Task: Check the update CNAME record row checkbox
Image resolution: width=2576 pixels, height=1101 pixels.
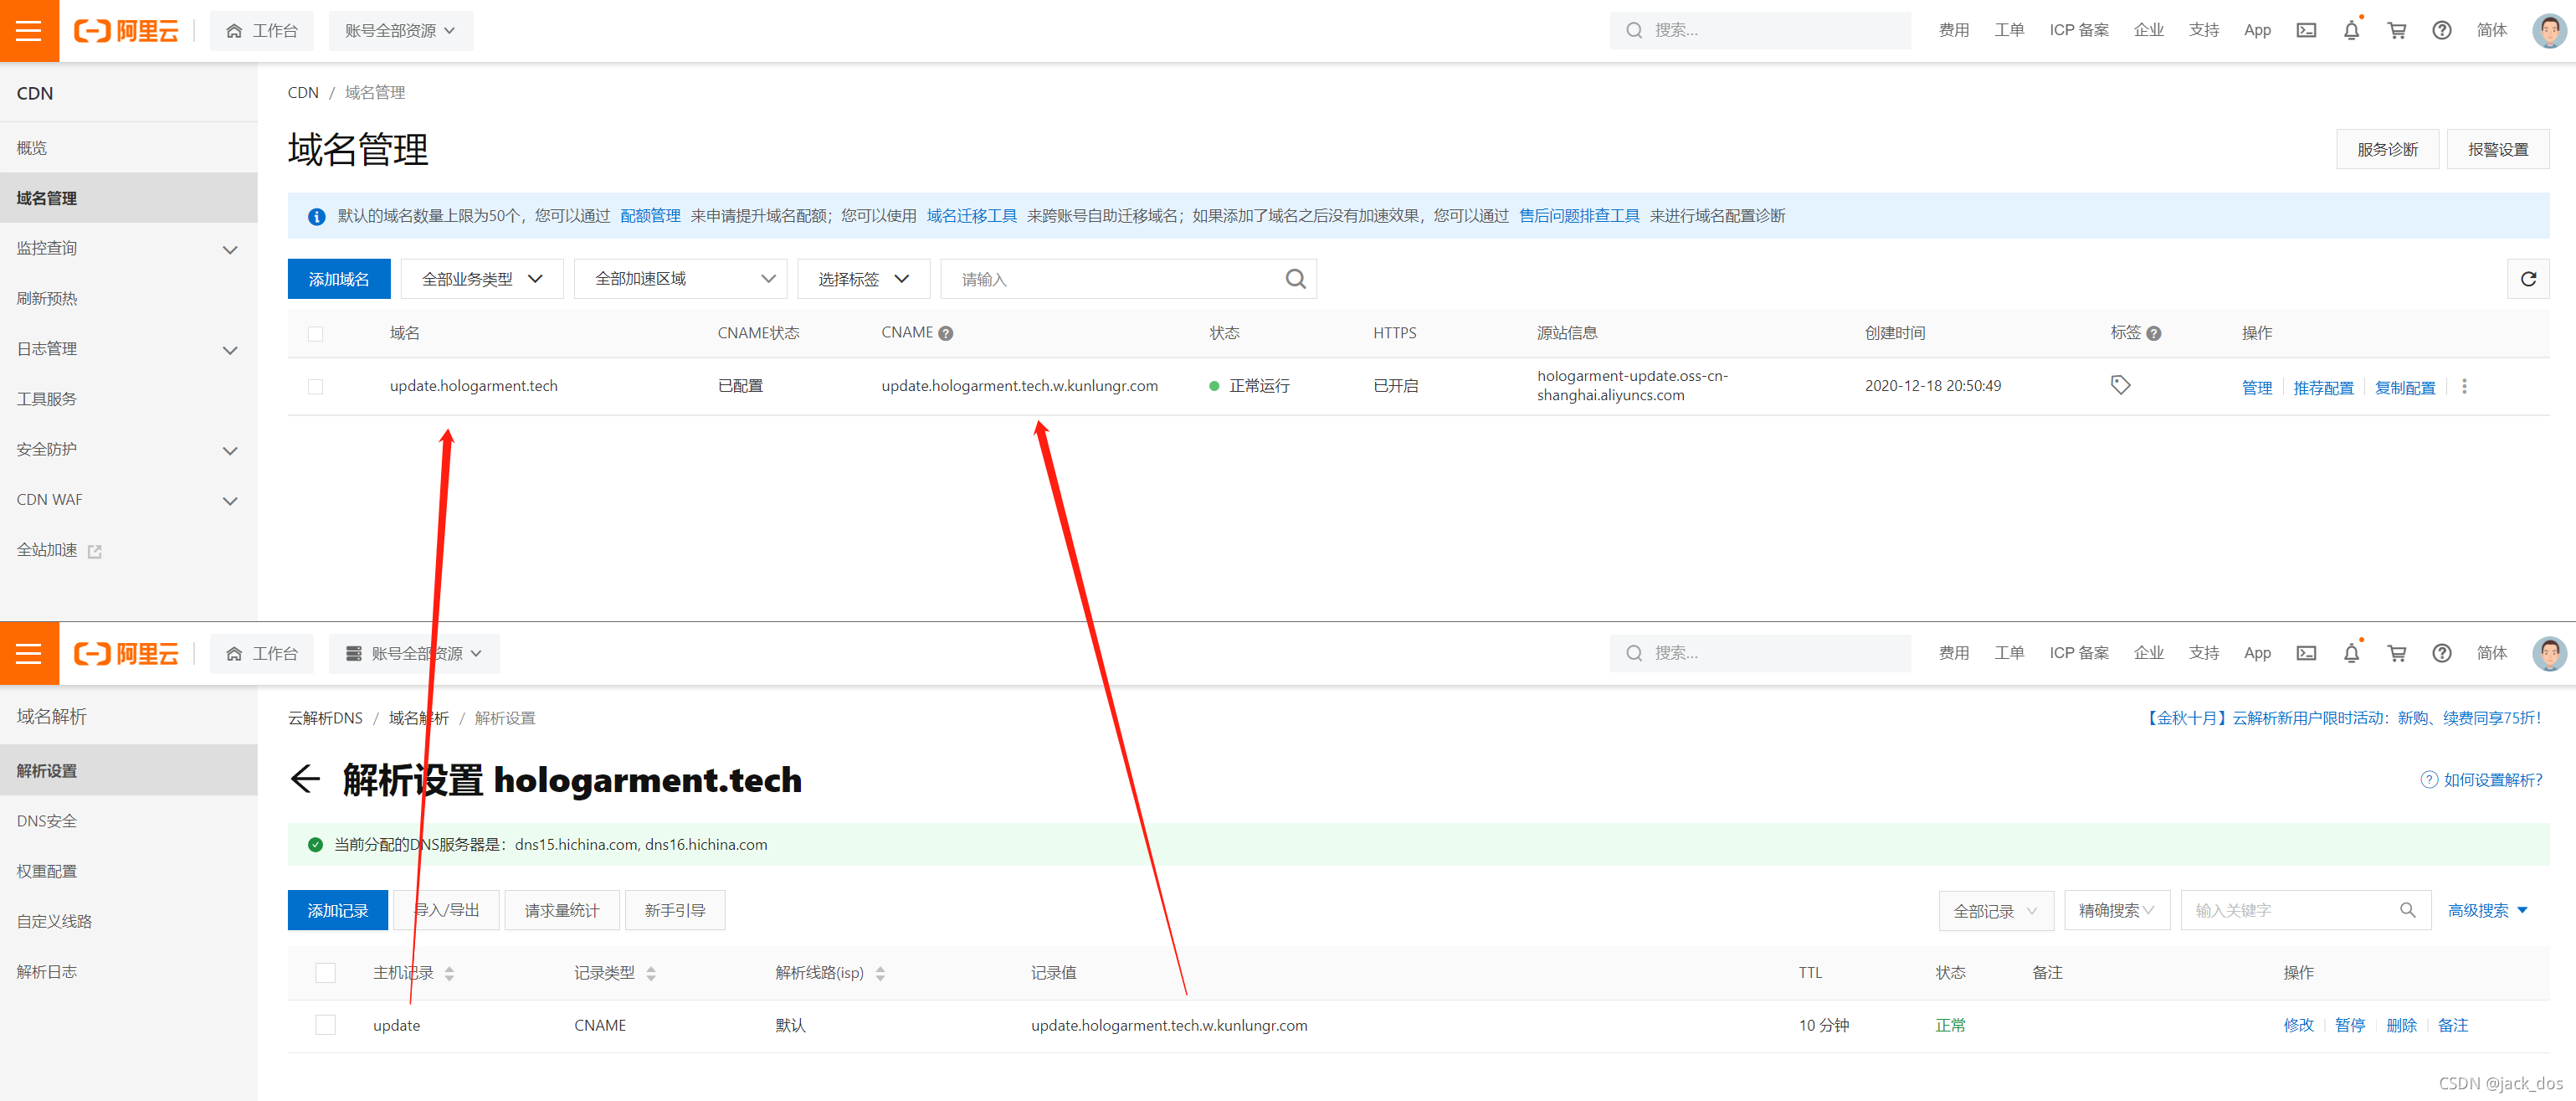Action: pos(325,1025)
